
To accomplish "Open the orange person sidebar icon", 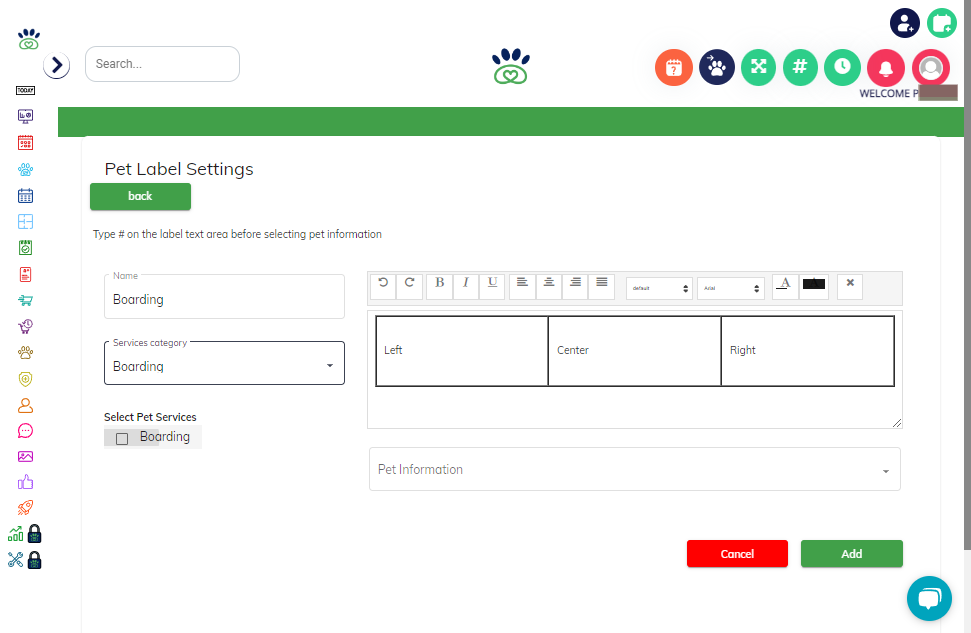I will pos(25,405).
